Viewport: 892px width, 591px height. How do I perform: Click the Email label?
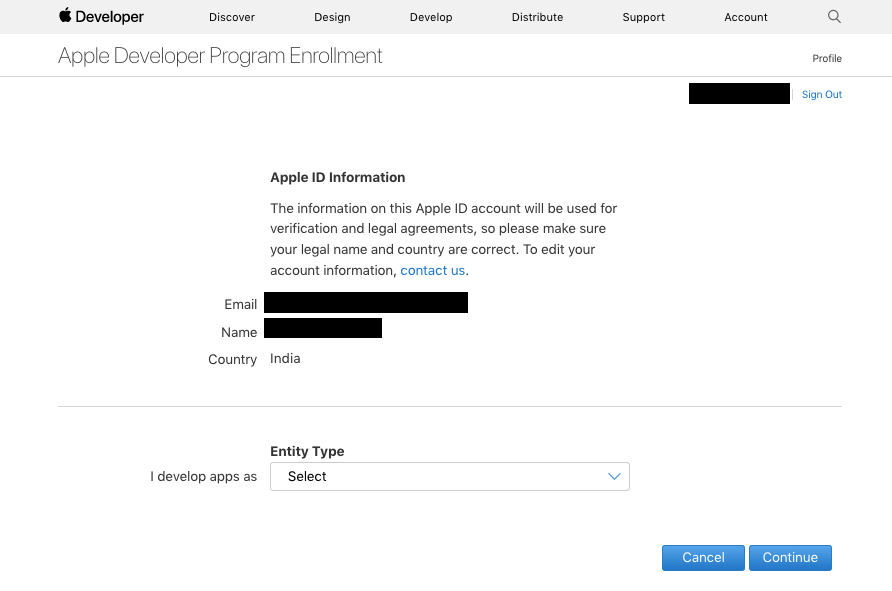(x=241, y=304)
